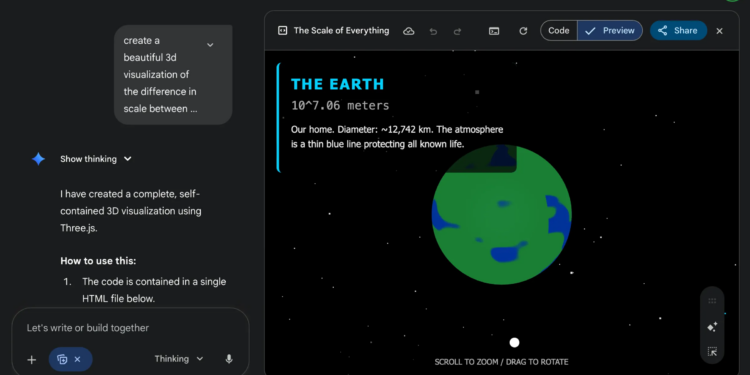Expand the collapsed user prompt
This screenshot has height=375, width=750.
[210, 45]
